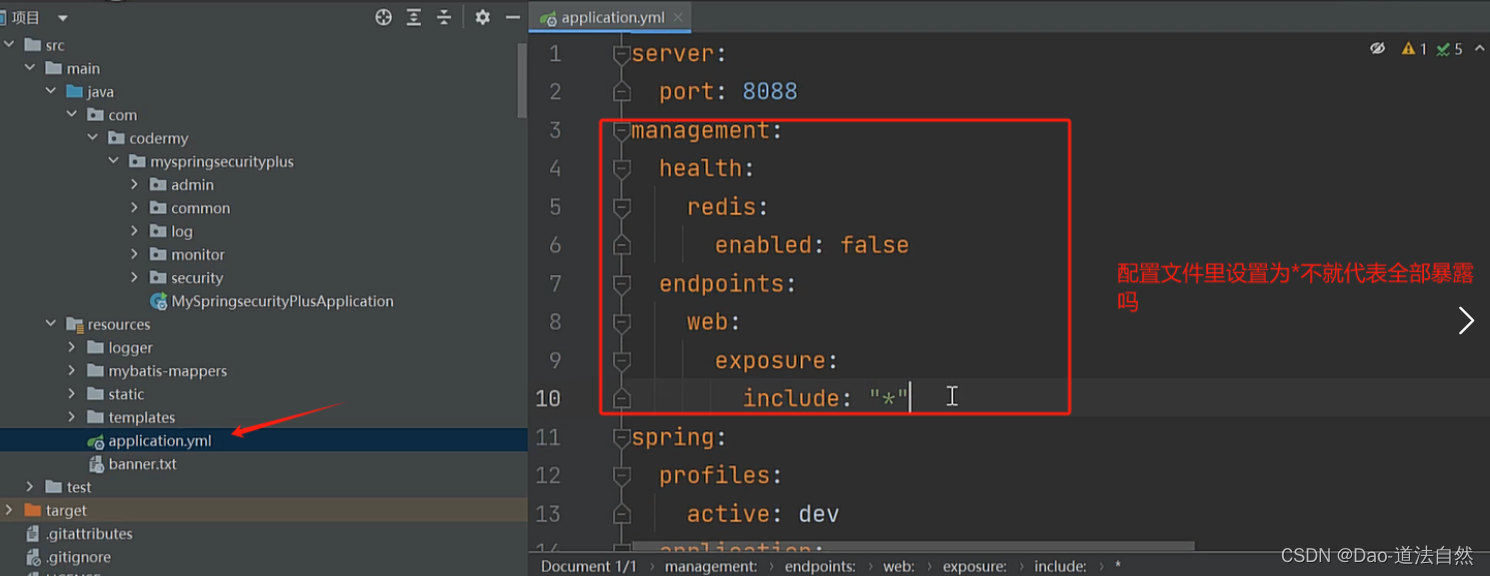Screen dimensions: 1490x576
Task: Collapse the resources folder
Action: point(52,324)
